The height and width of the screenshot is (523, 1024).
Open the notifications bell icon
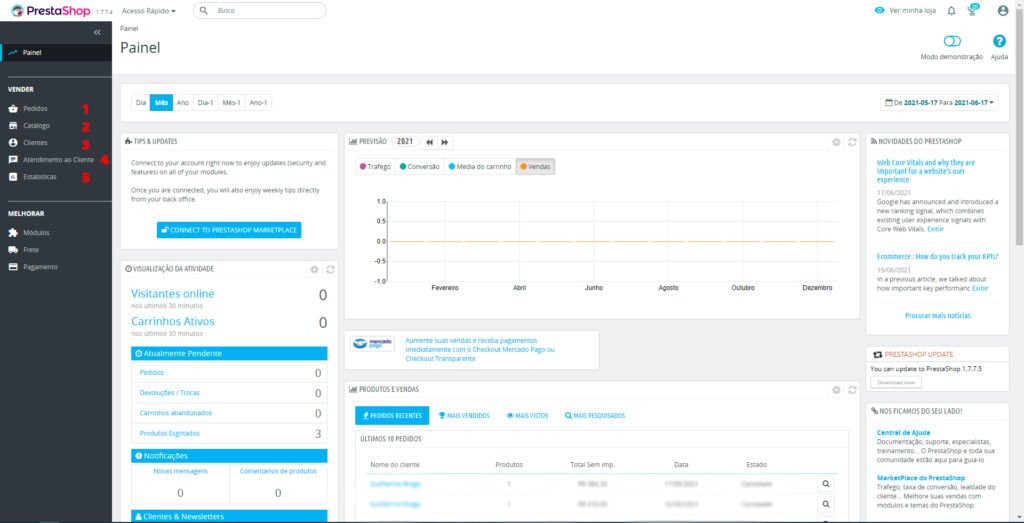click(951, 11)
